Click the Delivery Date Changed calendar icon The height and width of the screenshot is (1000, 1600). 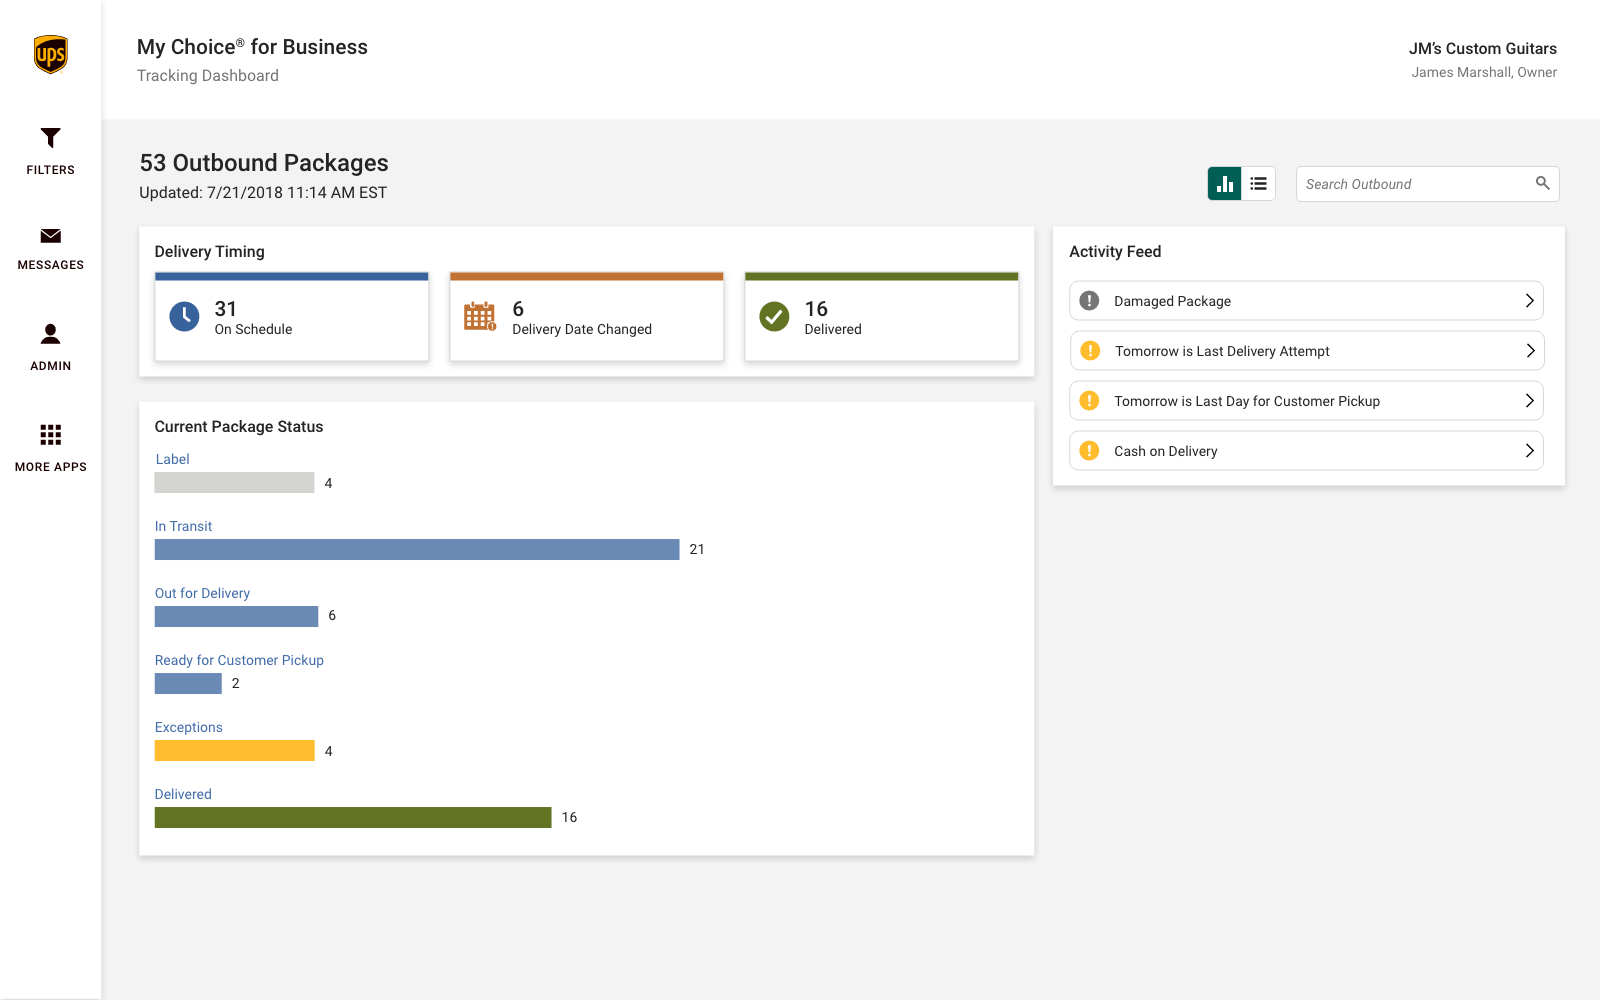tap(480, 316)
